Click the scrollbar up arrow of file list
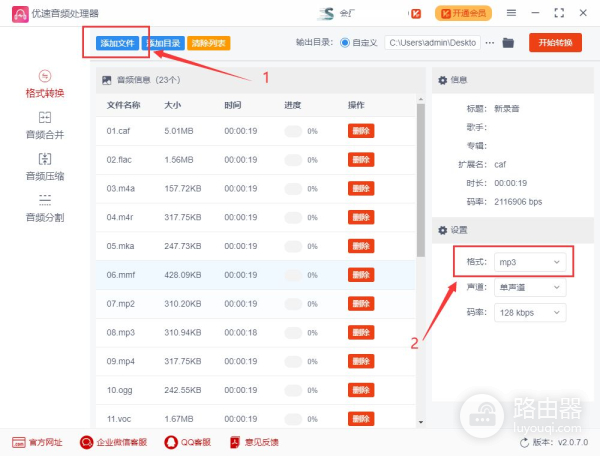Screen dimensions: 600x456 pos(421,99)
